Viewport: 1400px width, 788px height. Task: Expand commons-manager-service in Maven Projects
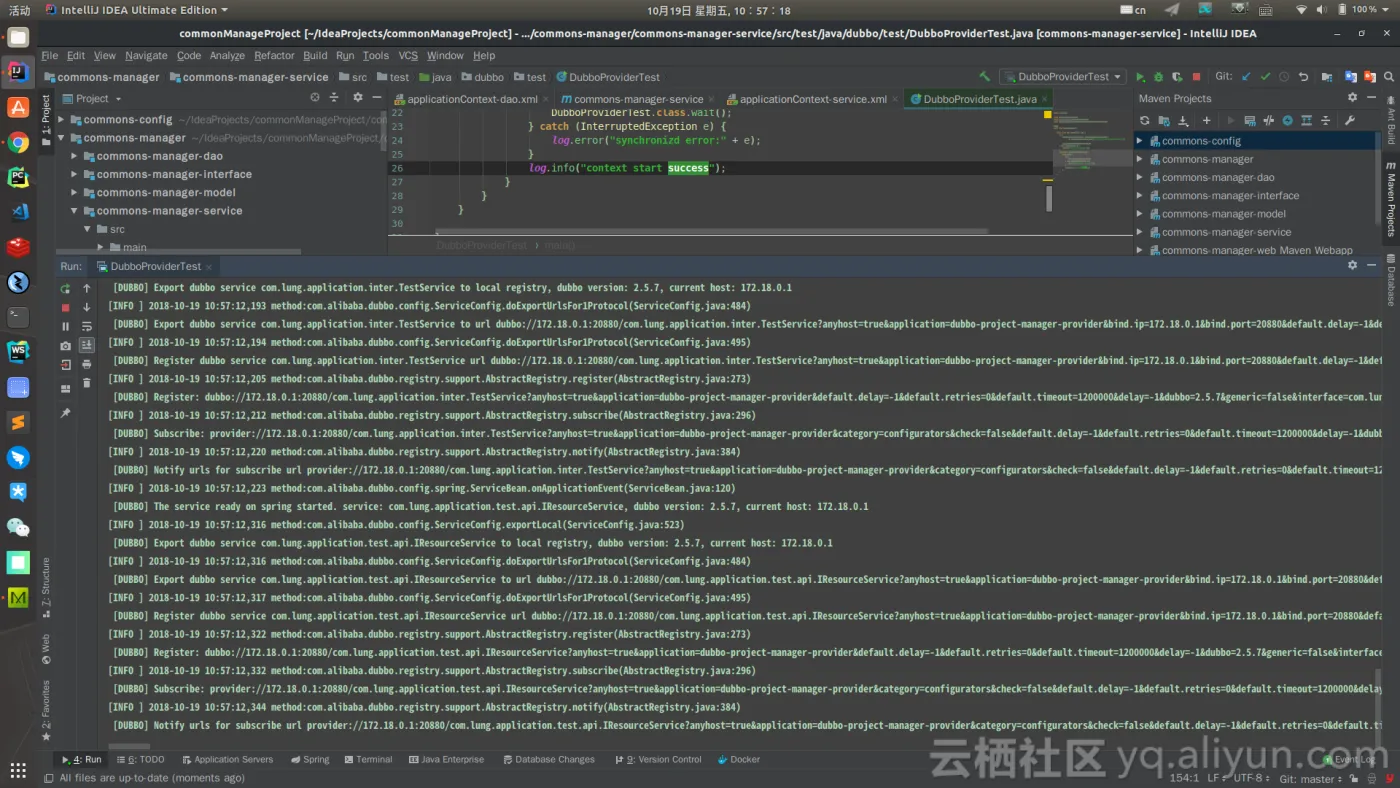[x=1139, y=232]
